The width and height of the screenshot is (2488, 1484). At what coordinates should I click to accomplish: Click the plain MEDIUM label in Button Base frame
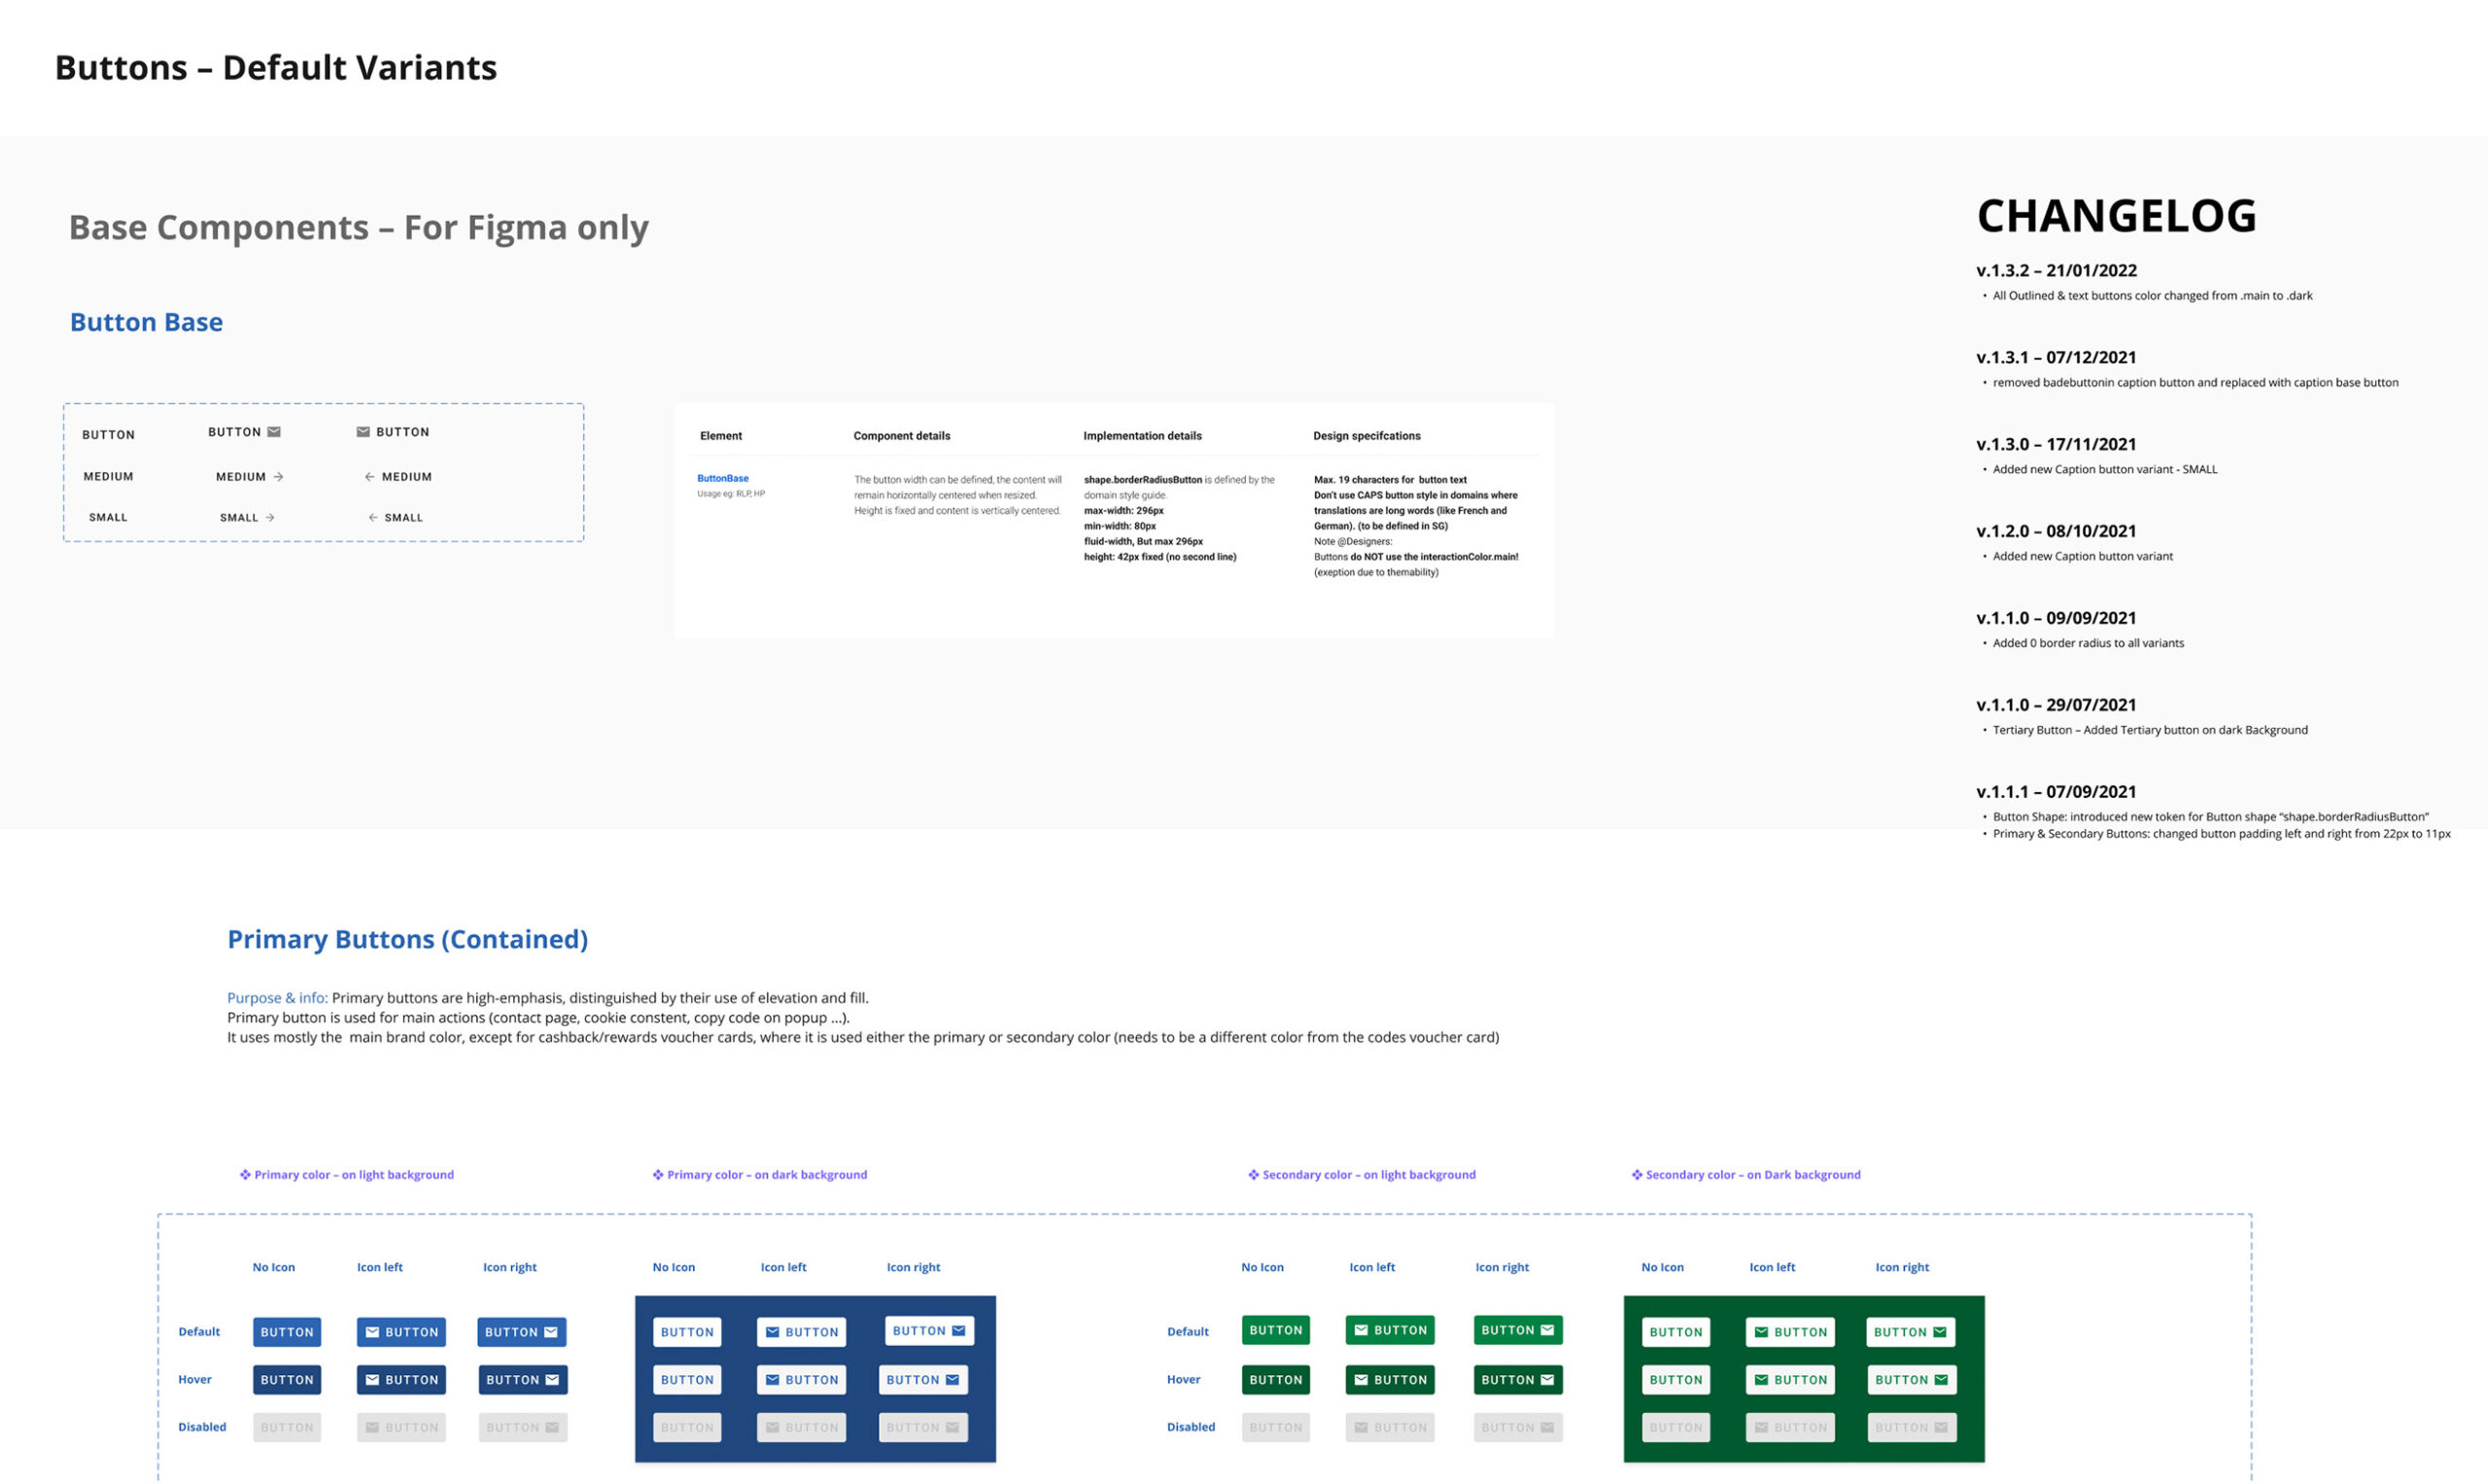(x=108, y=477)
